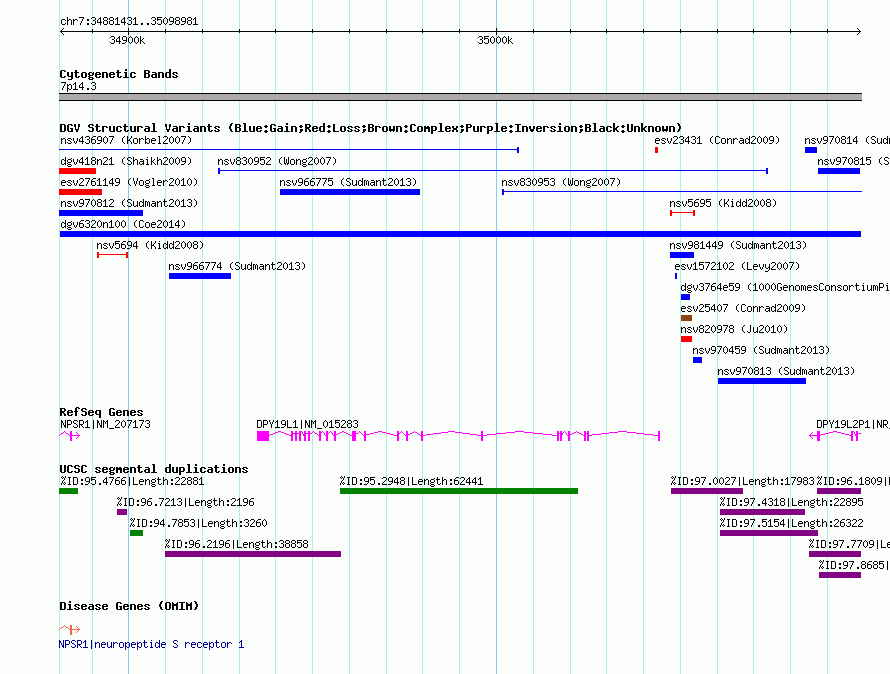The image size is (890, 674).
Task: Click the orange OMIM NPSR1 gene glyph
Action: 70,629
